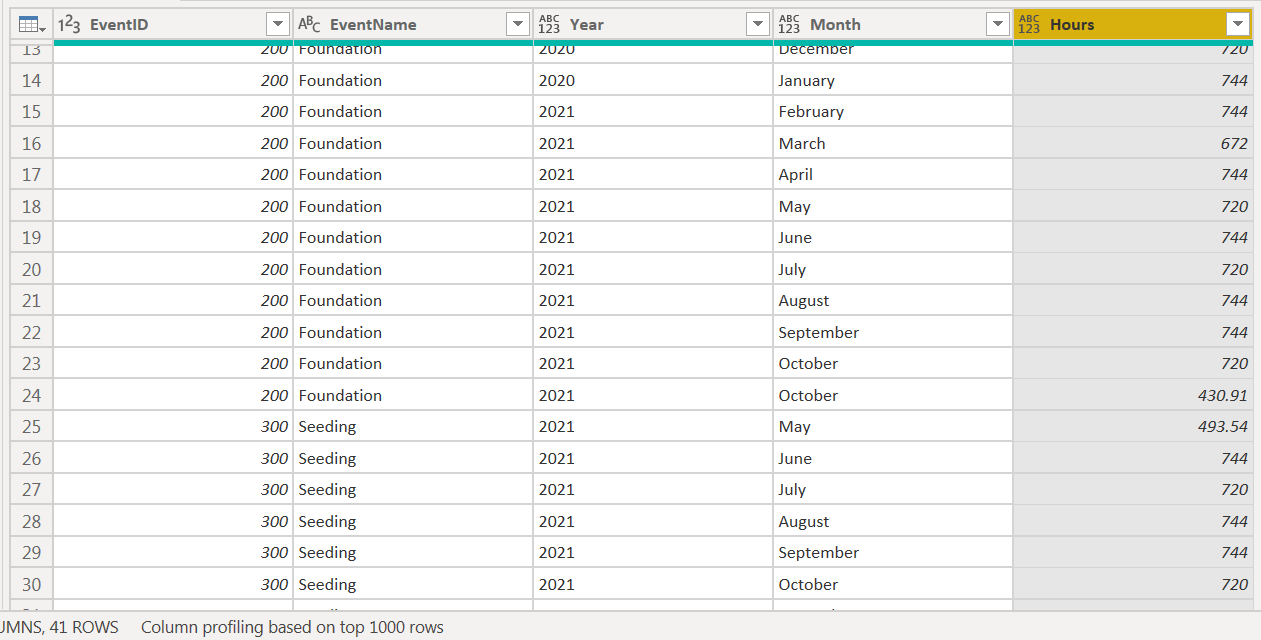Click the 'June' cell in row 19
Viewport: 1261px width, 640px height.
pyautogui.click(x=893, y=238)
